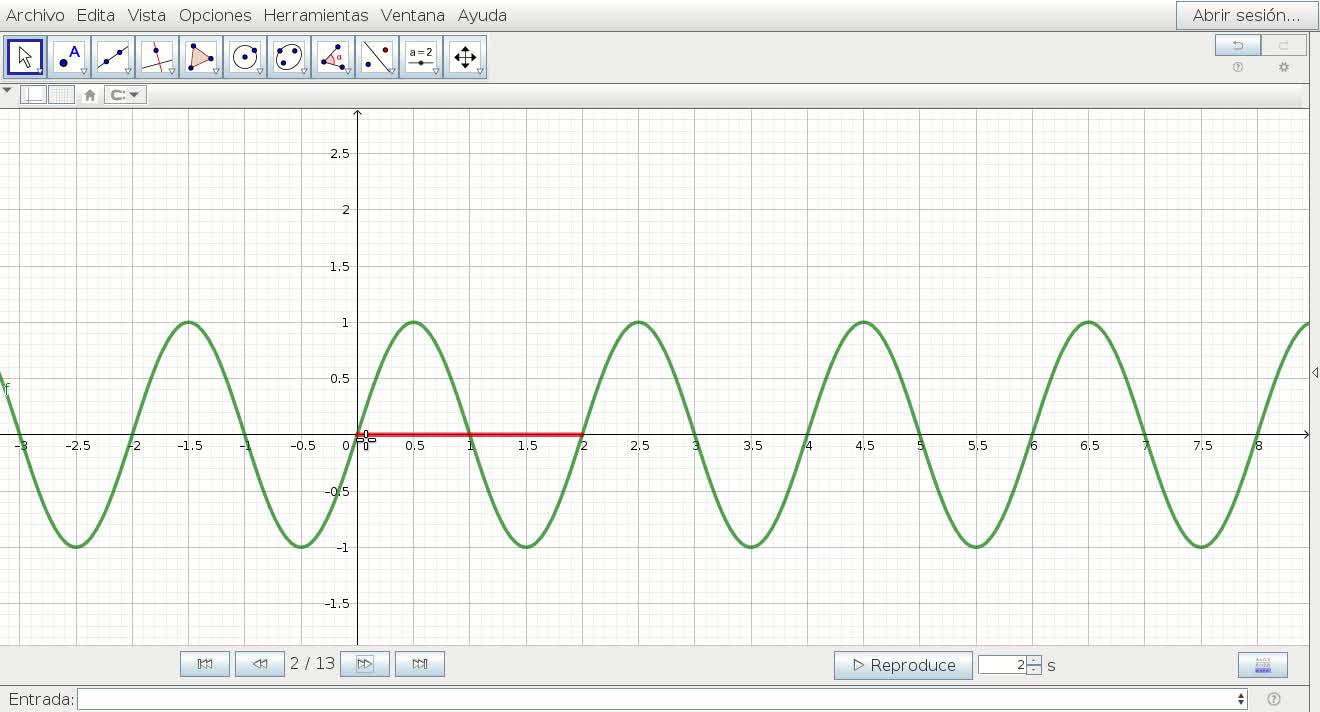The image size is (1320, 712).
Task: Open the Edita menu
Action: [96, 15]
